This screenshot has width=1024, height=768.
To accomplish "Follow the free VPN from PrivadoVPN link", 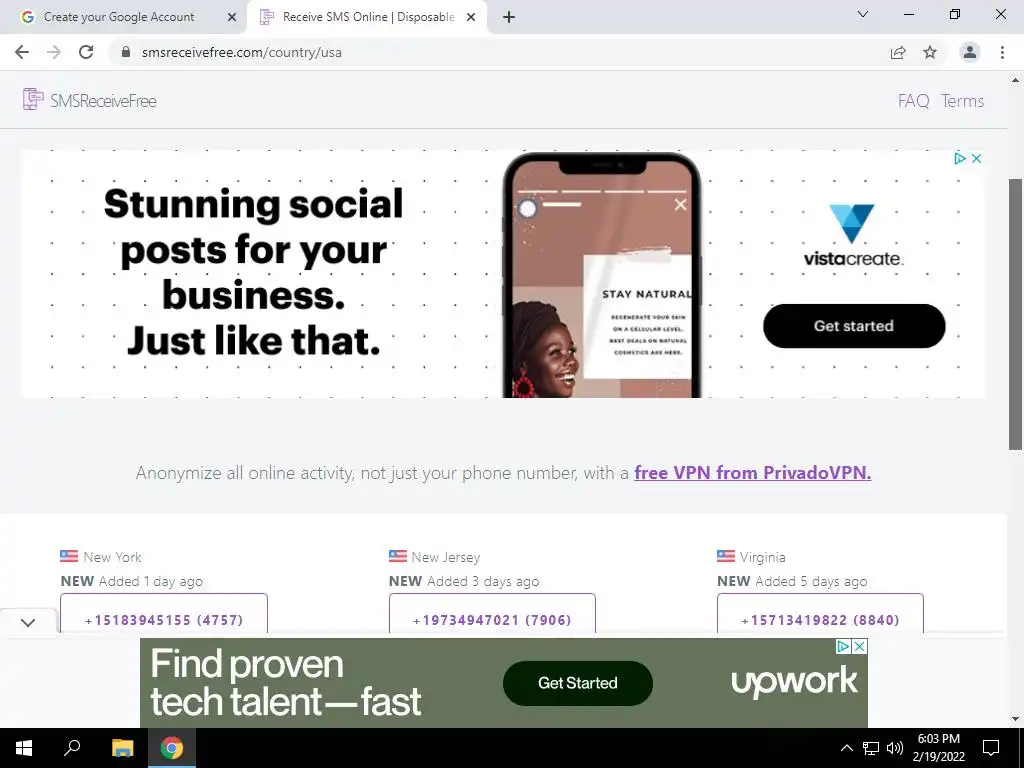I will 752,472.
